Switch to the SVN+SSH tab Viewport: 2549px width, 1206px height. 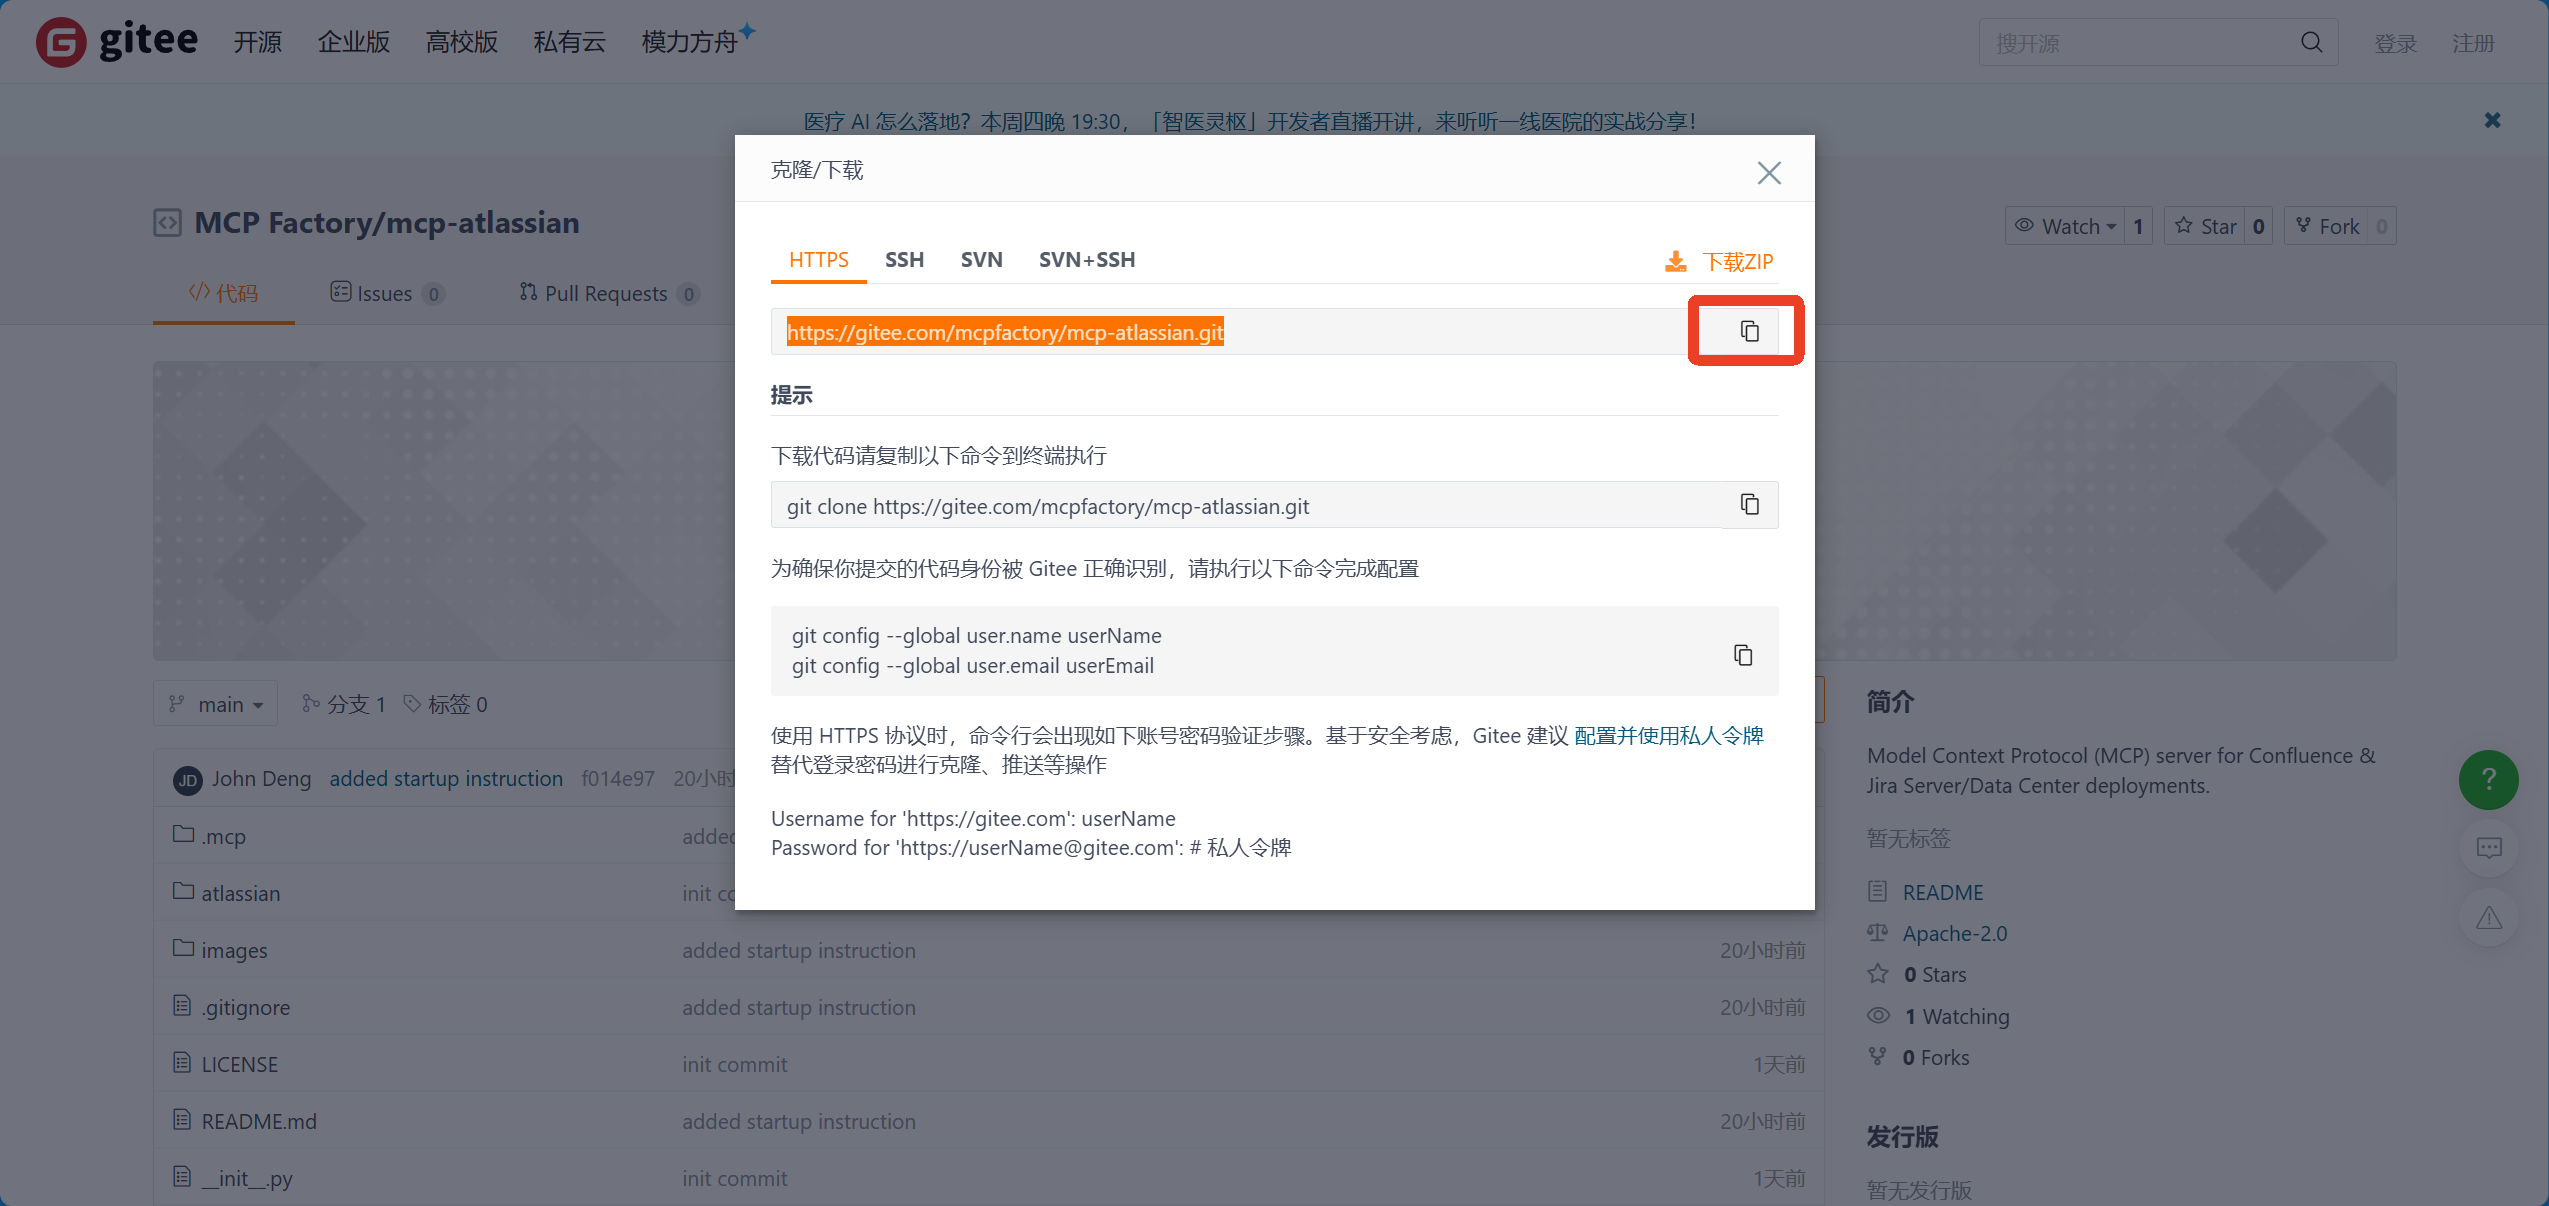tap(1086, 260)
